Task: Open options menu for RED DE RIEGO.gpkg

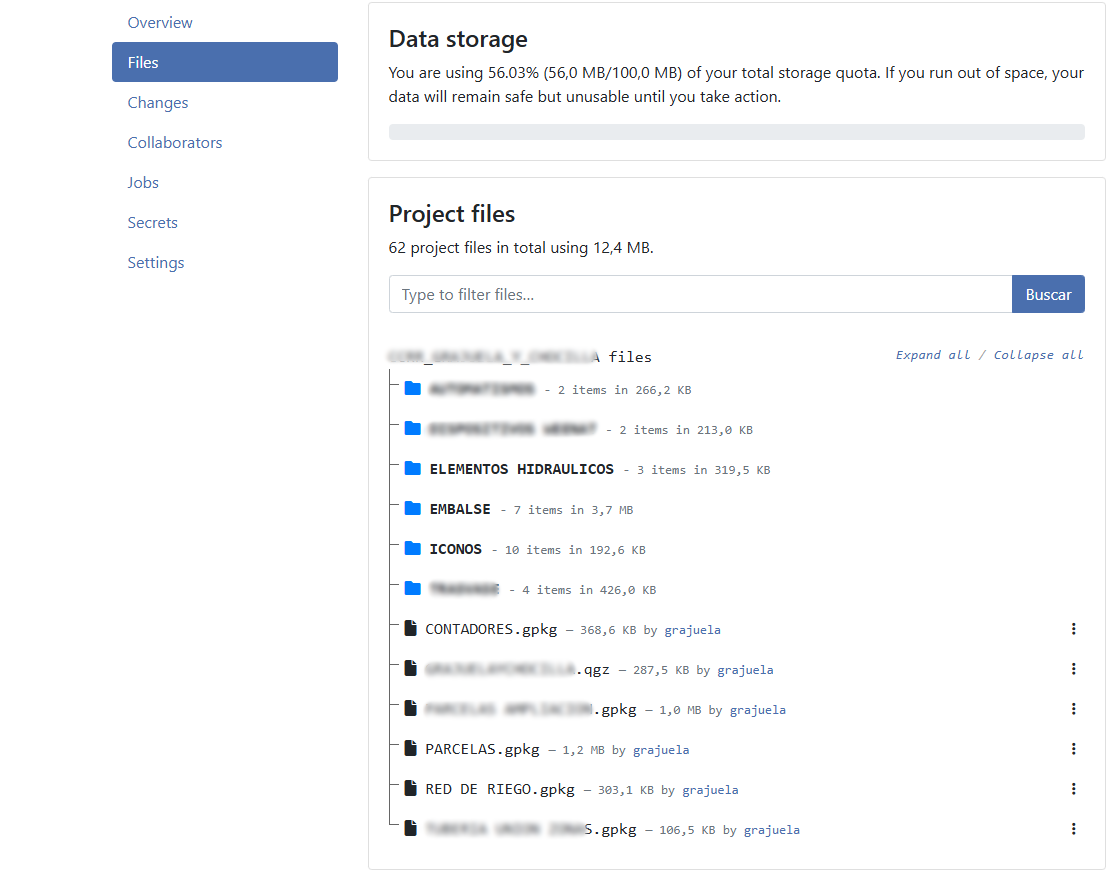Action: click(1073, 789)
